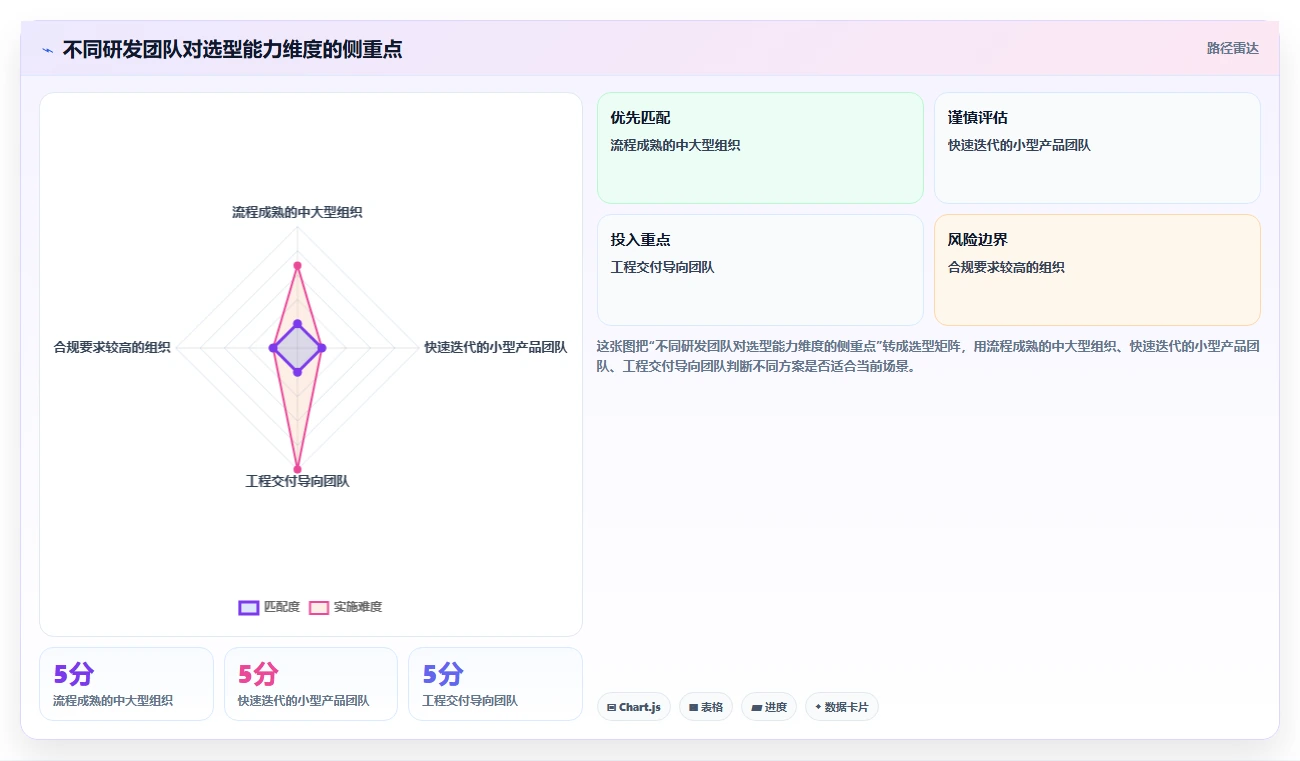Click the radar axis label 合规要求较高的组织
The width and height of the screenshot is (1300, 761).
coord(112,347)
